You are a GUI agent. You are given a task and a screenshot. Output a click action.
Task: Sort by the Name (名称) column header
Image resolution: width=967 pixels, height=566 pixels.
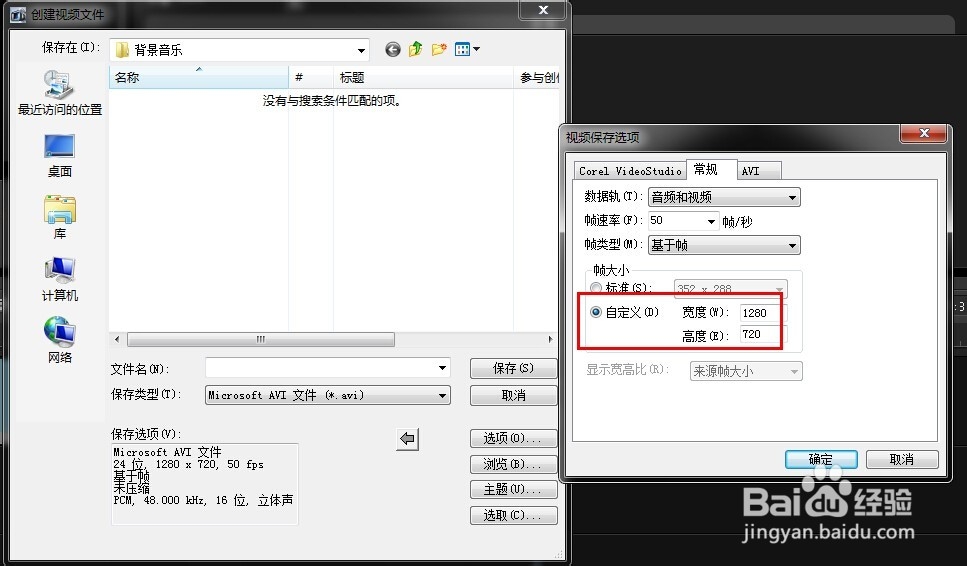point(199,78)
